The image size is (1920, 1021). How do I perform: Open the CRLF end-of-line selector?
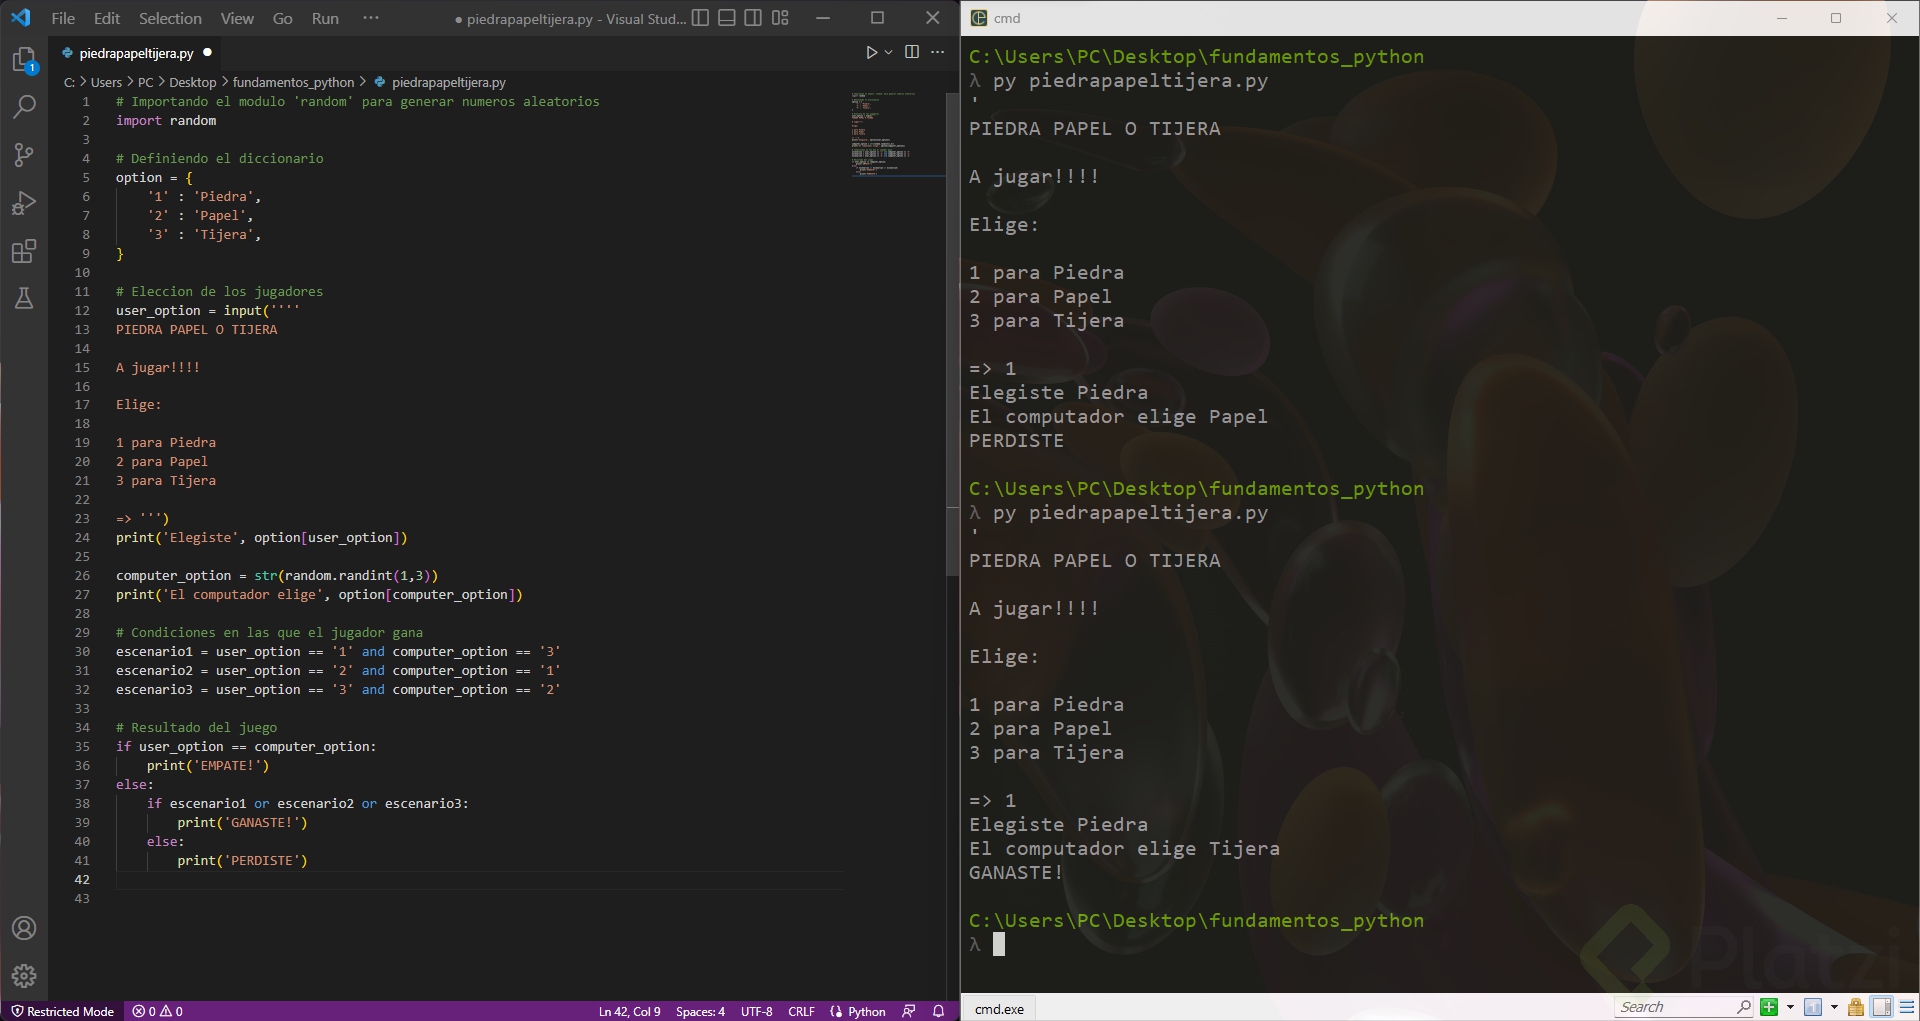801,1011
